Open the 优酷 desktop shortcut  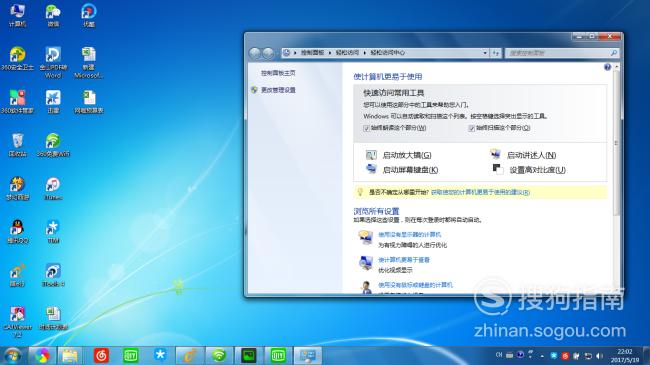[x=89, y=15]
